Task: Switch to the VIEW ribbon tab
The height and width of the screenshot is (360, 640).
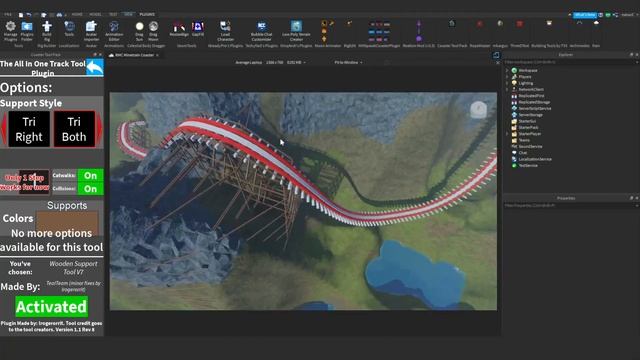Action: (128, 14)
